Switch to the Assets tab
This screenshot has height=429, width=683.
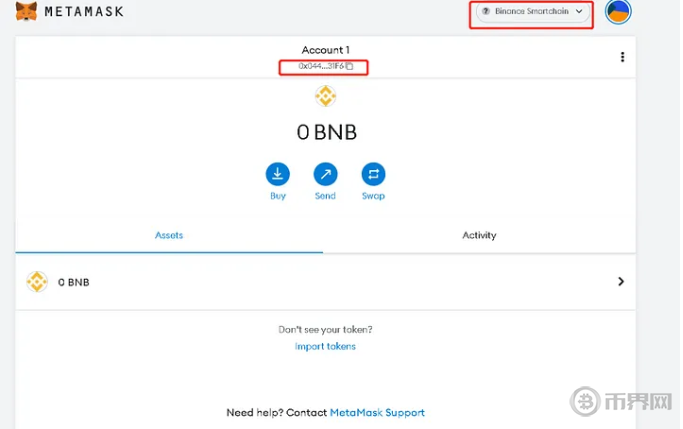pyautogui.click(x=169, y=235)
